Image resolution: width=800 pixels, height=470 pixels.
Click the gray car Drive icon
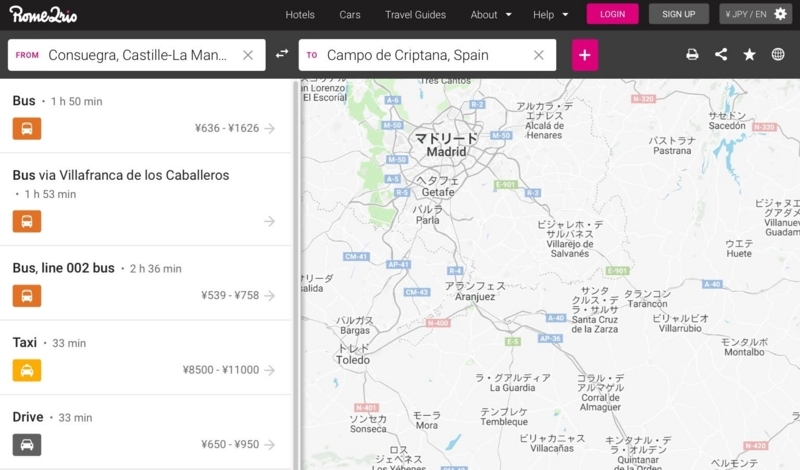[27, 445]
